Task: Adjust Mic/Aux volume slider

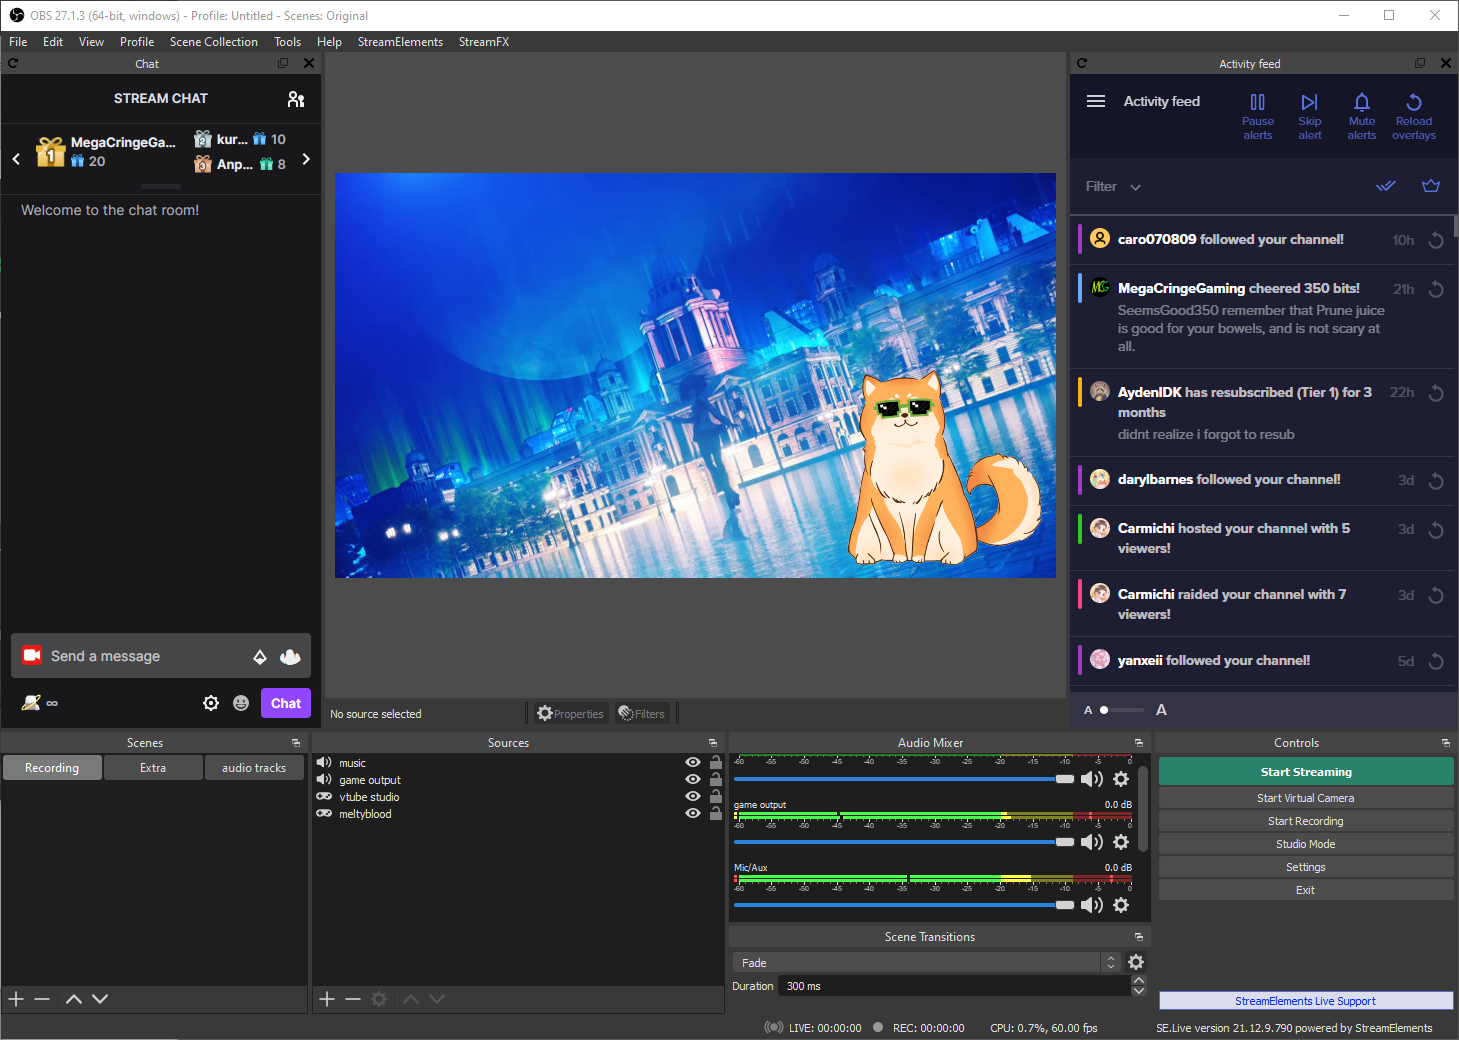Action: 904,905
